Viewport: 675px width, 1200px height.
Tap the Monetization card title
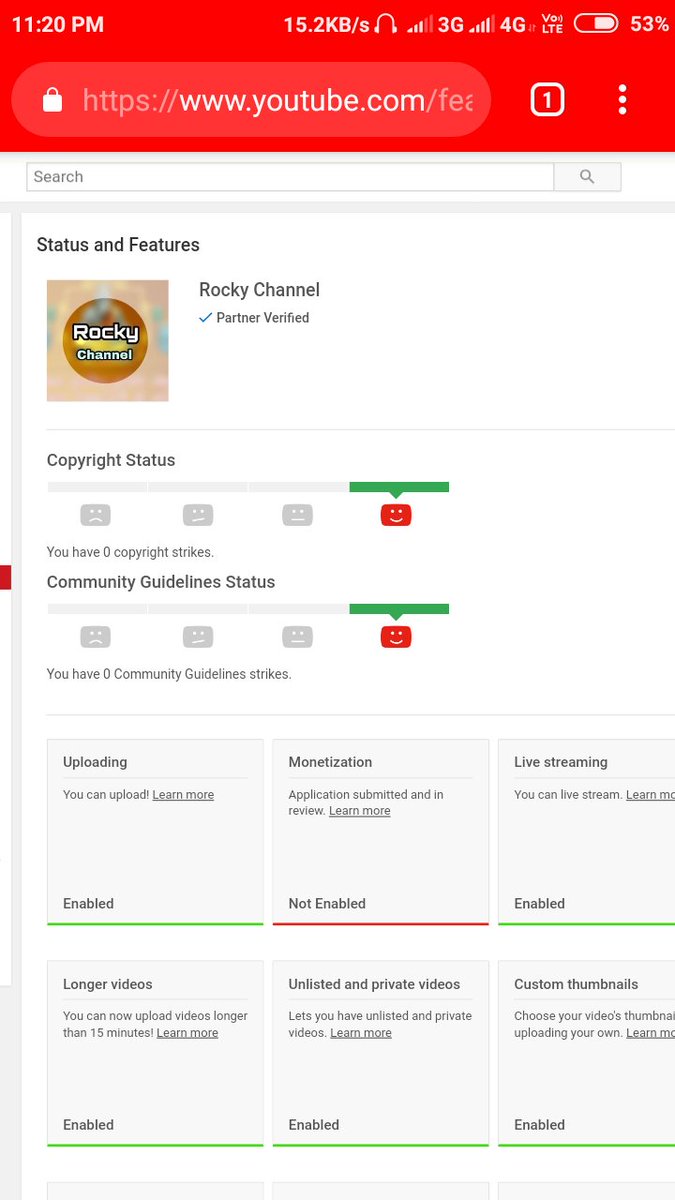tap(330, 762)
